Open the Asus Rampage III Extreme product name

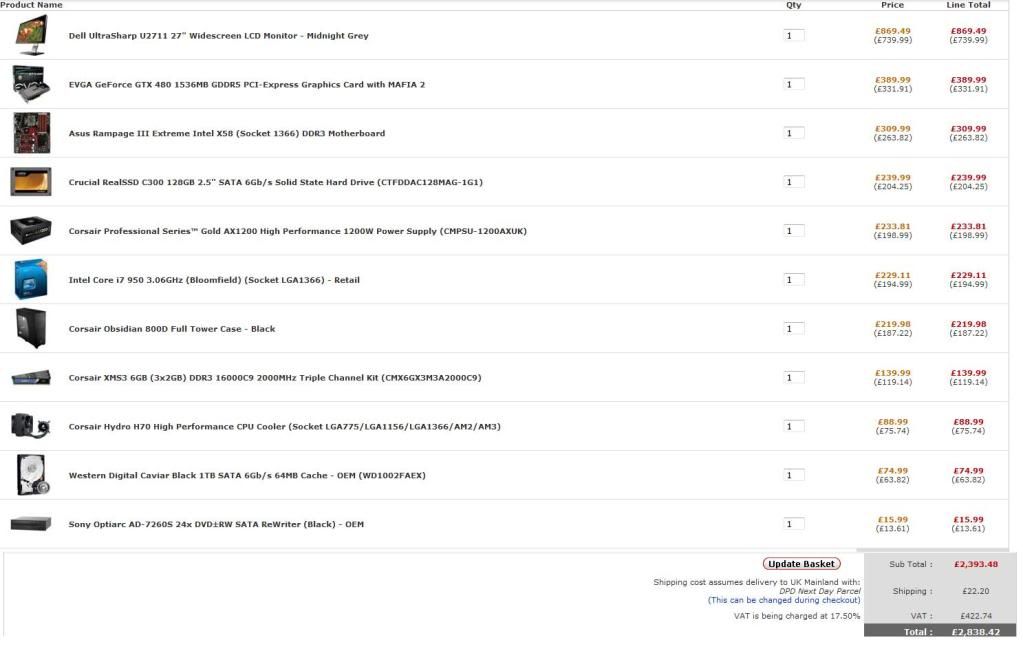click(x=226, y=134)
